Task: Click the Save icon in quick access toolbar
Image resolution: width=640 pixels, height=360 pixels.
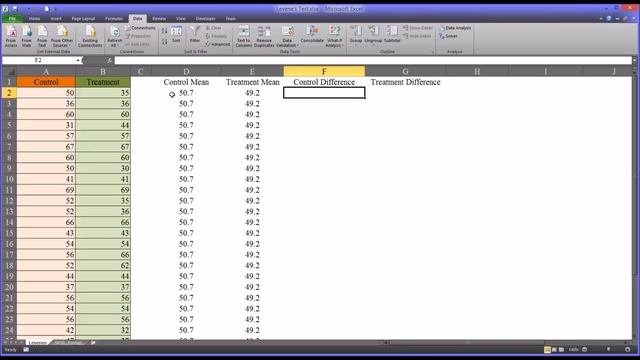Action: tap(15, 9)
